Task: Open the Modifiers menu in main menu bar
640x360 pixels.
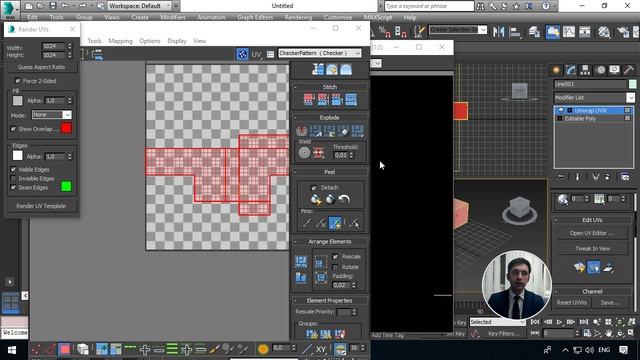Action: pos(173,17)
